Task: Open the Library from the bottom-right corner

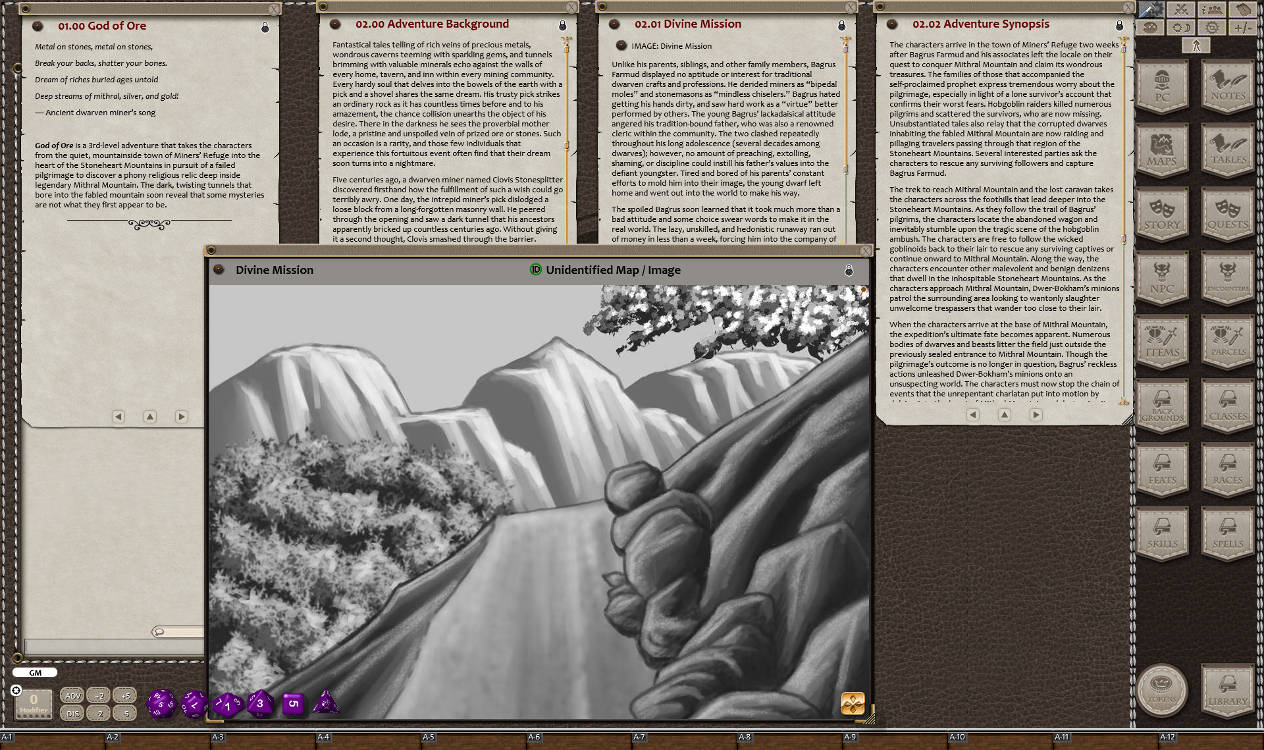Action: click(1228, 690)
